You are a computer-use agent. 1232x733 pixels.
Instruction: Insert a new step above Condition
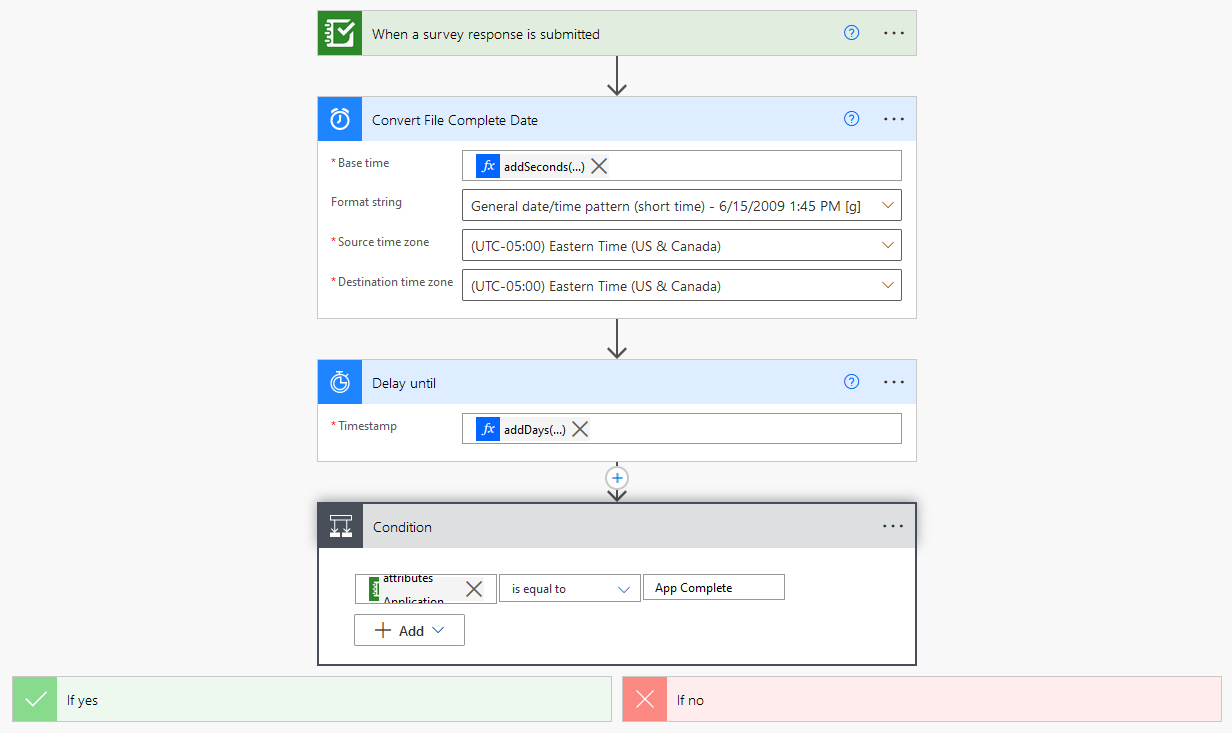[617, 478]
